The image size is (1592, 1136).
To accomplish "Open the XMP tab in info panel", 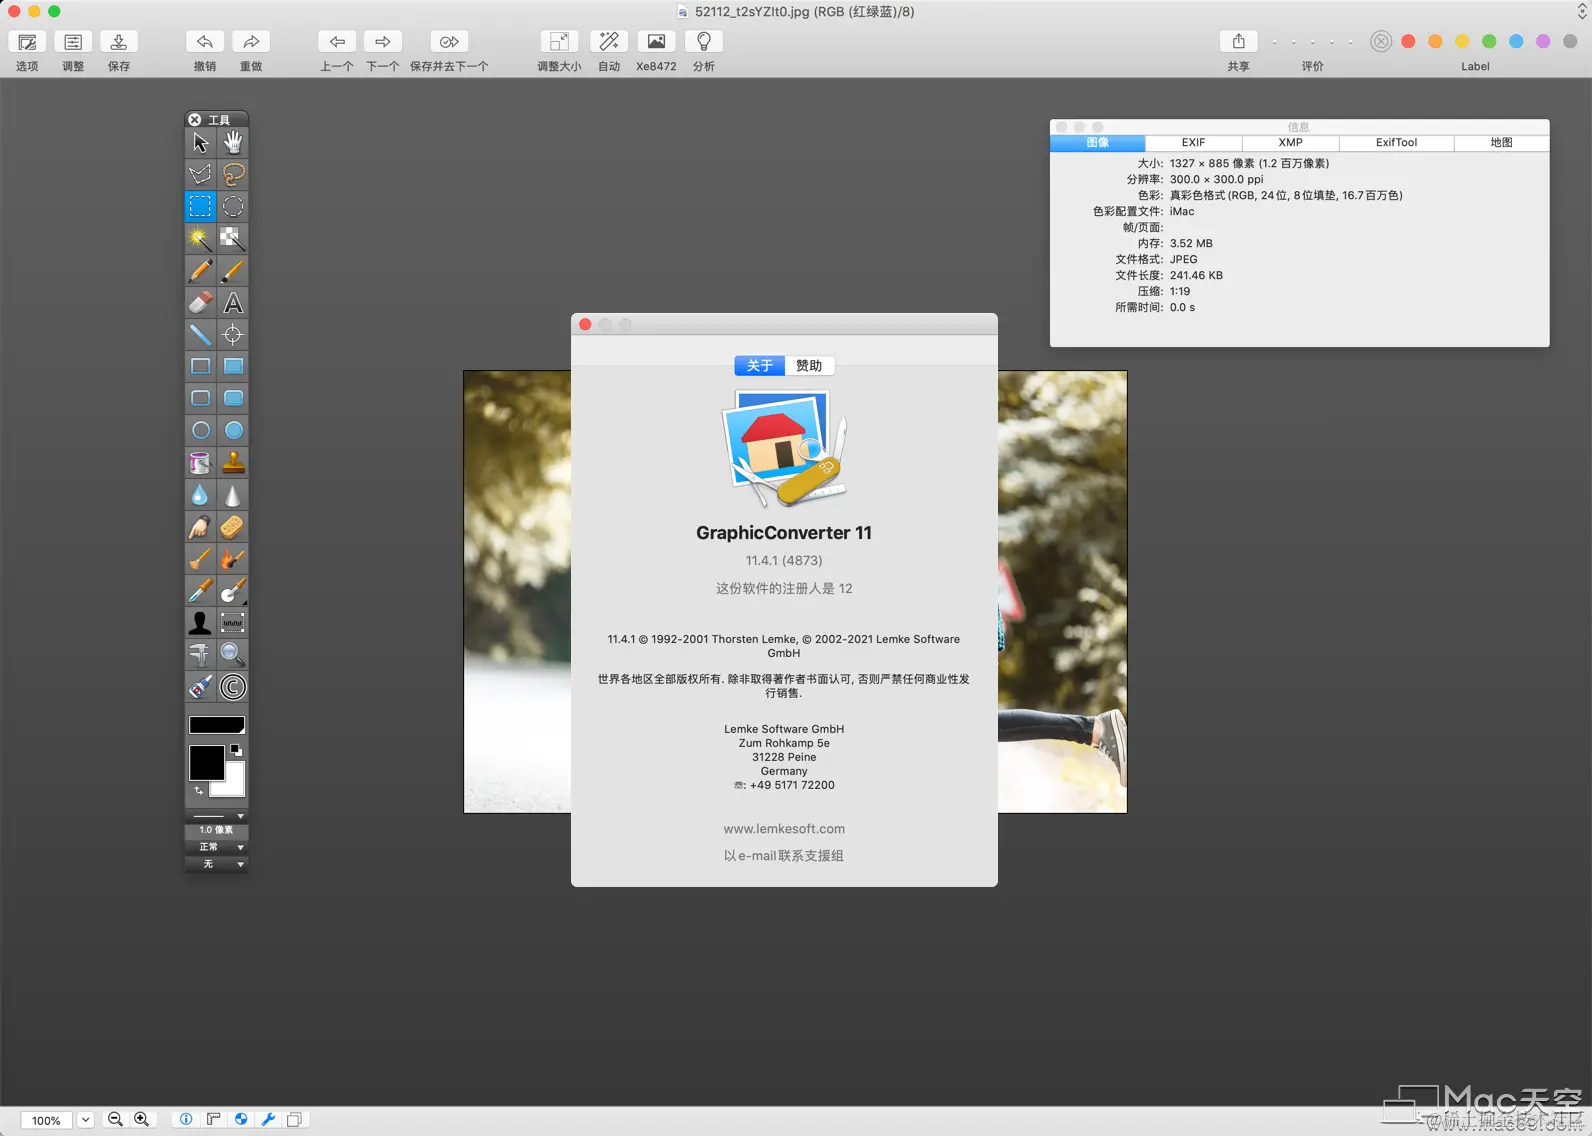I will tap(1290, 143).
